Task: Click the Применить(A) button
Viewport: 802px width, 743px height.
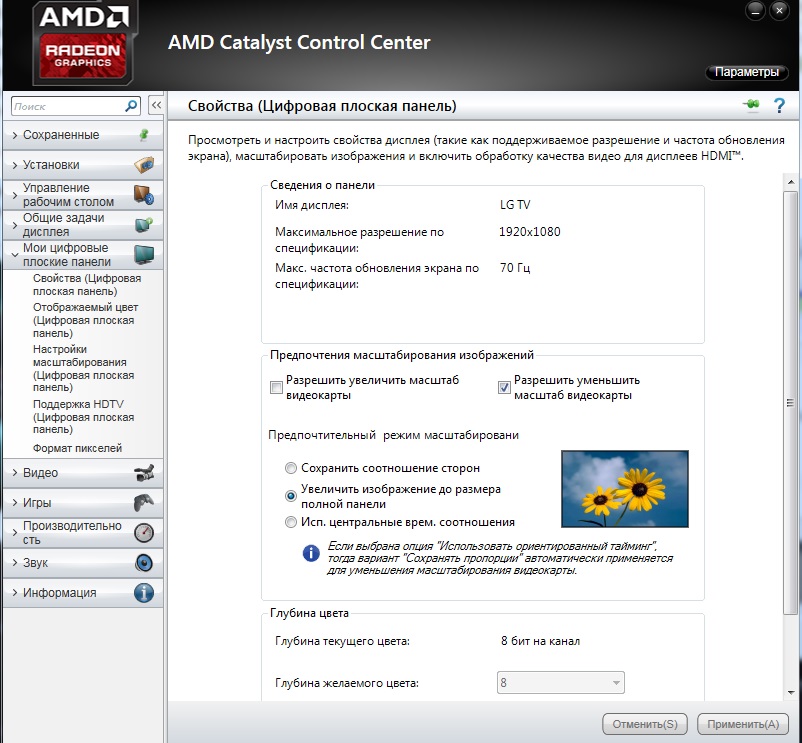Action: pos(743,724)
